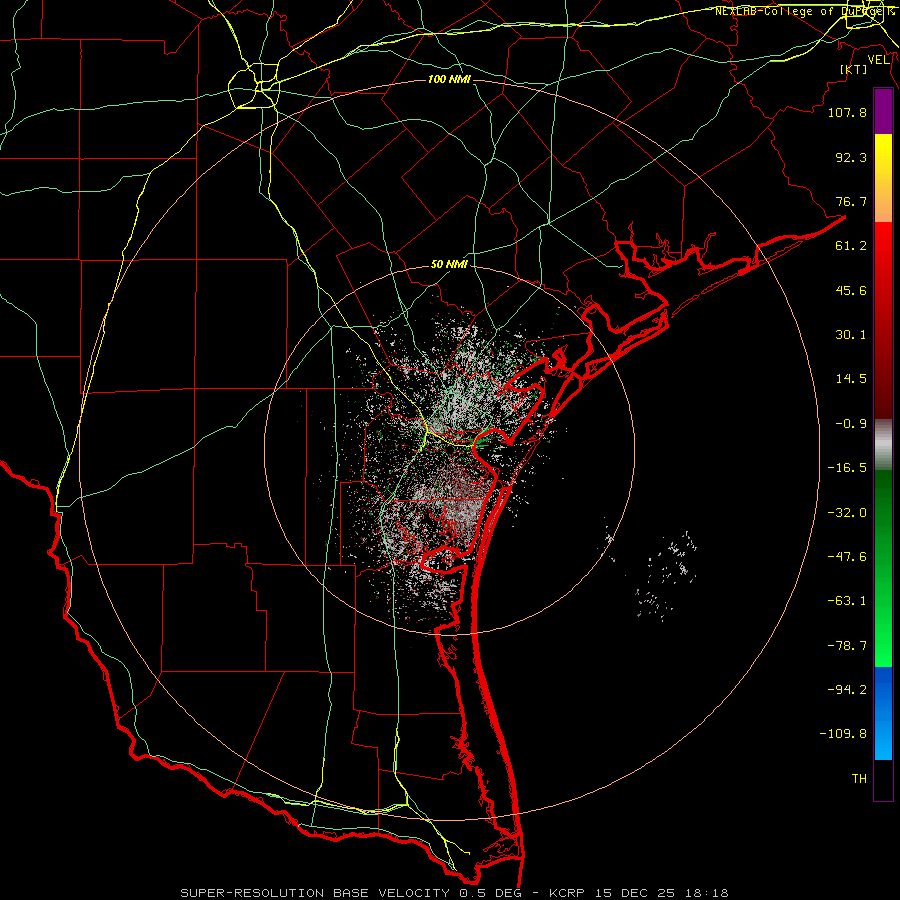Select the -32.0 velocity scale value
Image resolution: width=900 pixels, height=900 pixels.
(847, 513)
